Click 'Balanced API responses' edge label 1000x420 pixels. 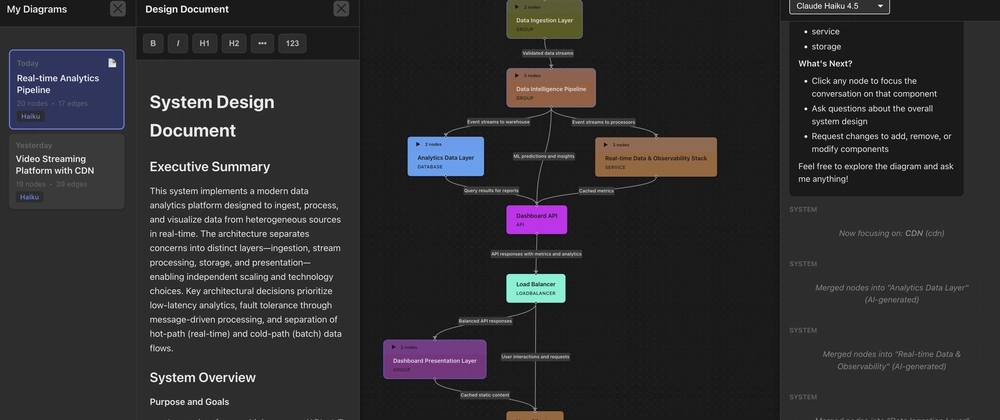tap(485, 321)
